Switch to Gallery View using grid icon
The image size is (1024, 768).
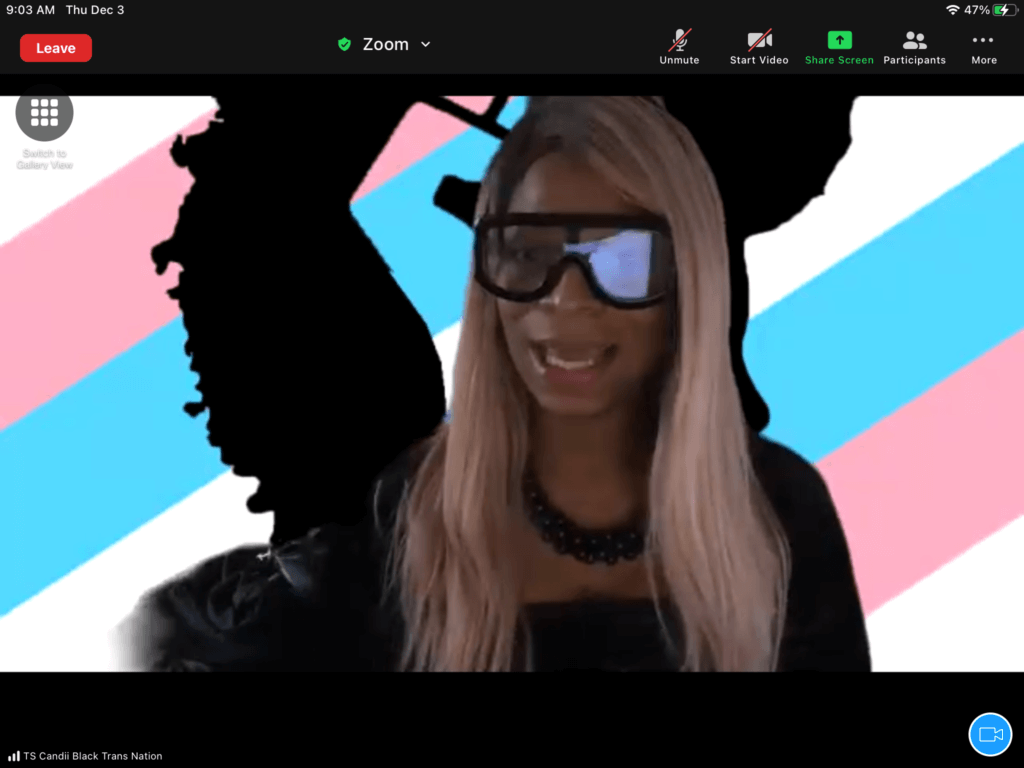click(x=44, y=112)
